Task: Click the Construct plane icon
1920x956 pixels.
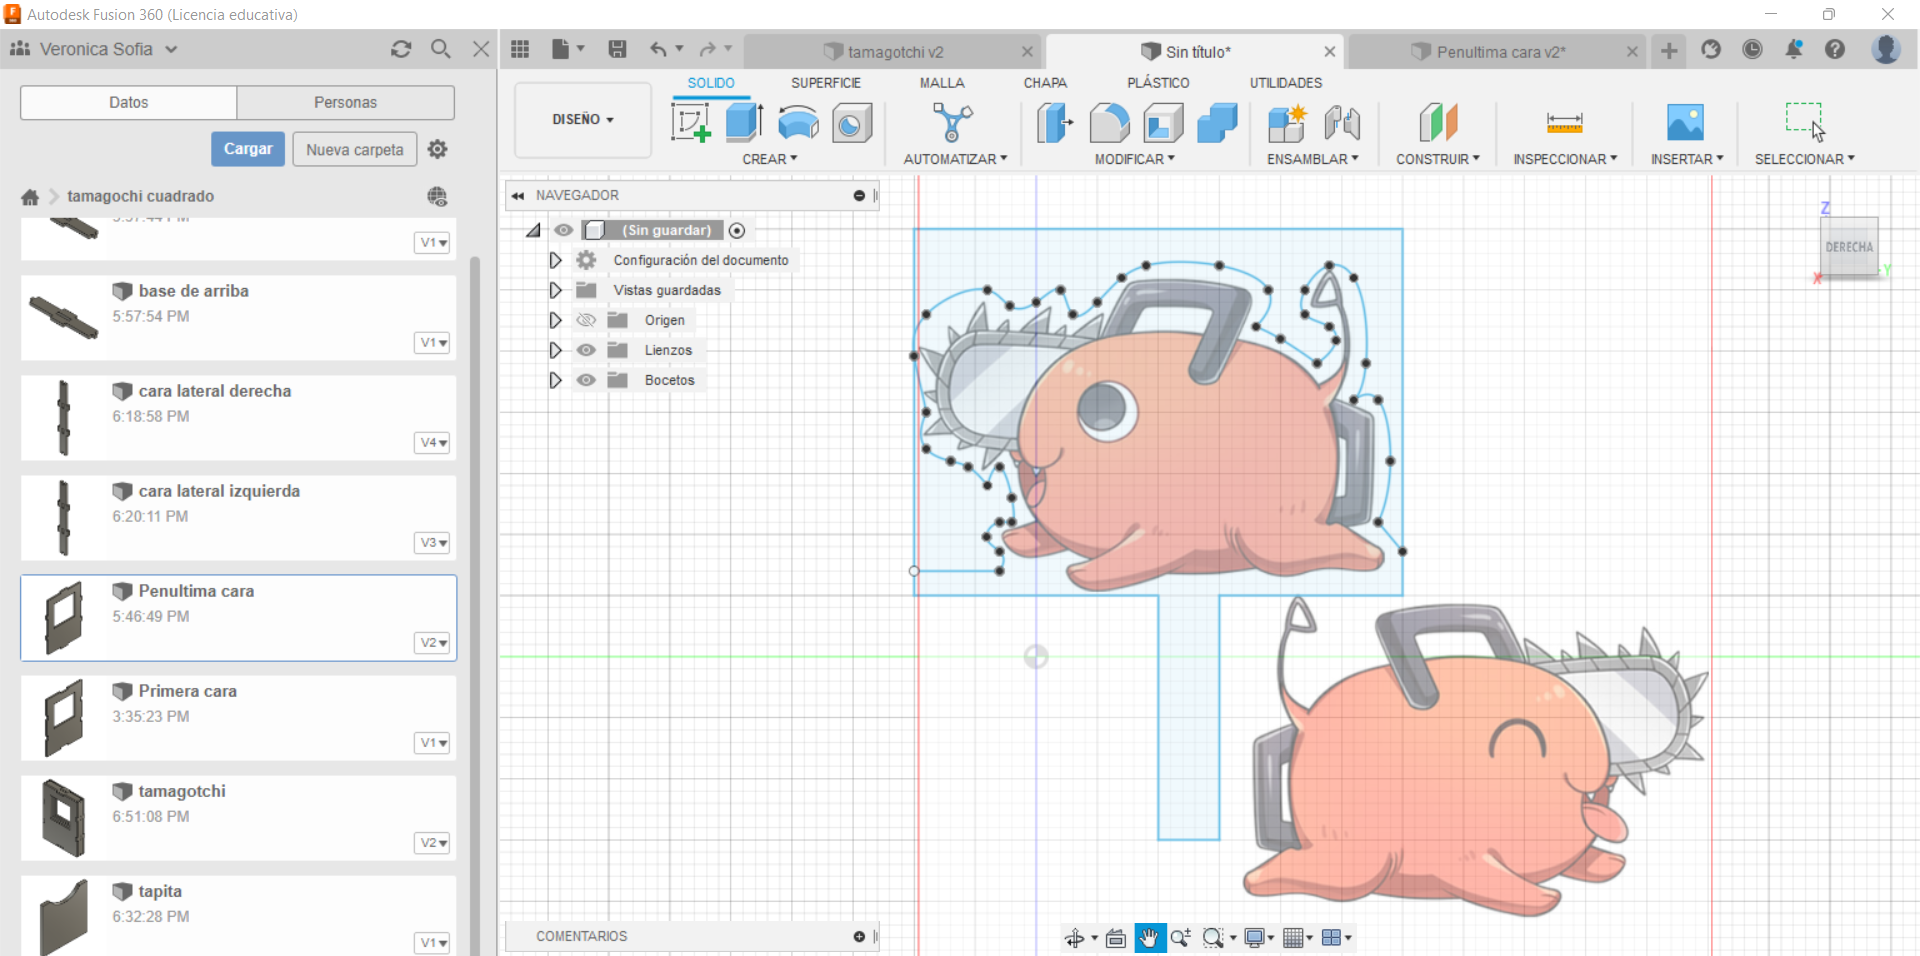Action: 1438,123
